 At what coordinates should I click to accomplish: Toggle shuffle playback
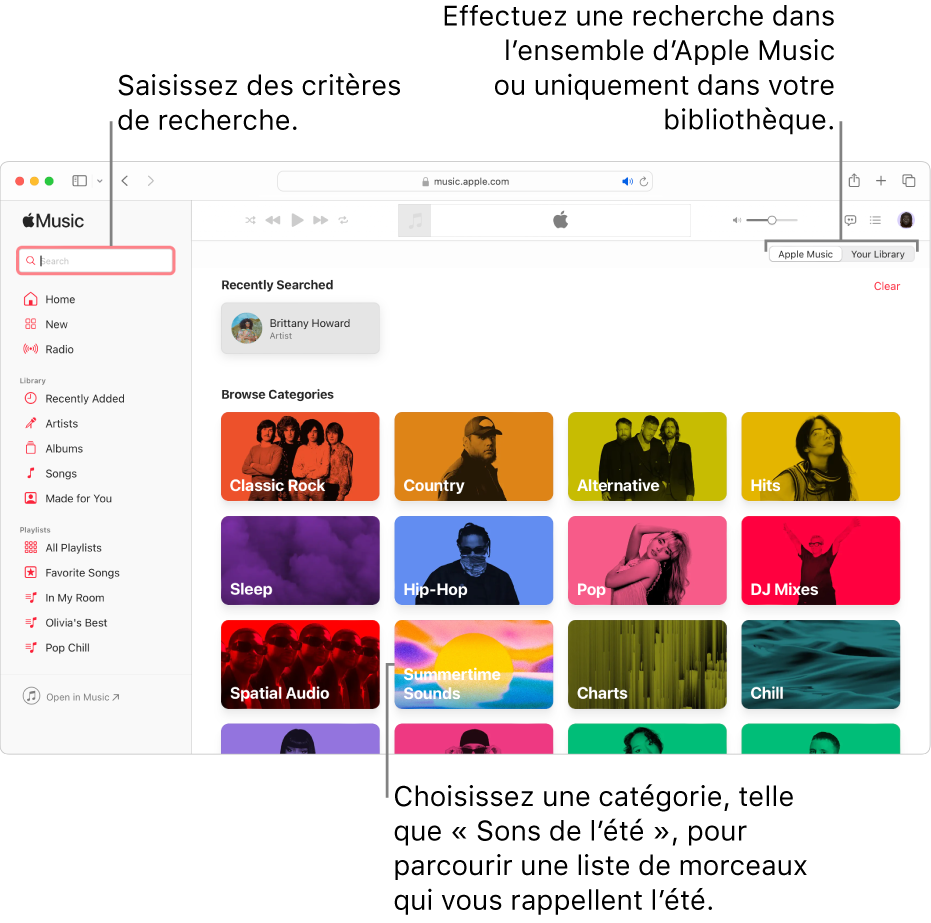[x=251, y=220]
